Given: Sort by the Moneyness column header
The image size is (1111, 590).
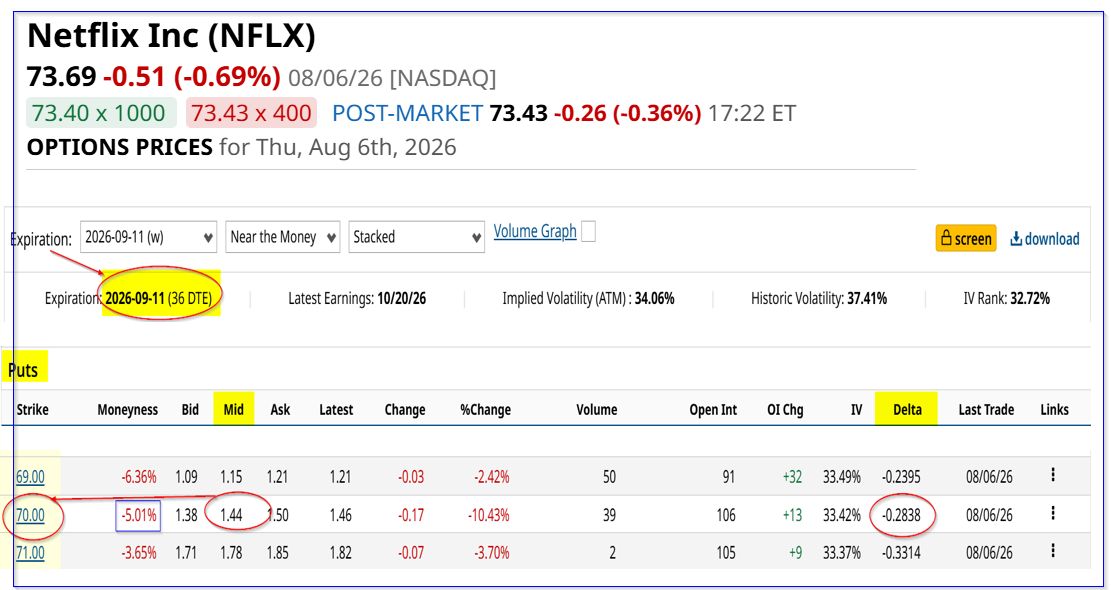Looking at the screenshot, I should [128, 409].
